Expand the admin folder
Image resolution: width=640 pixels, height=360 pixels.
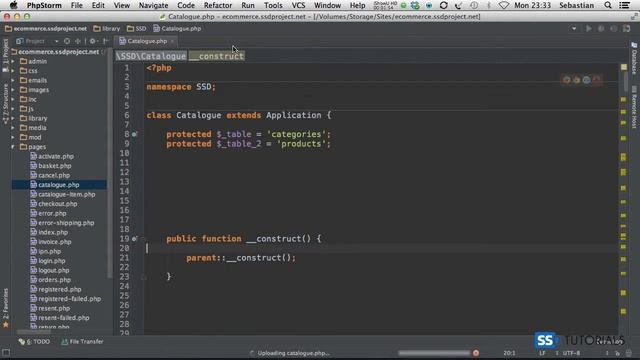point(13,62)
